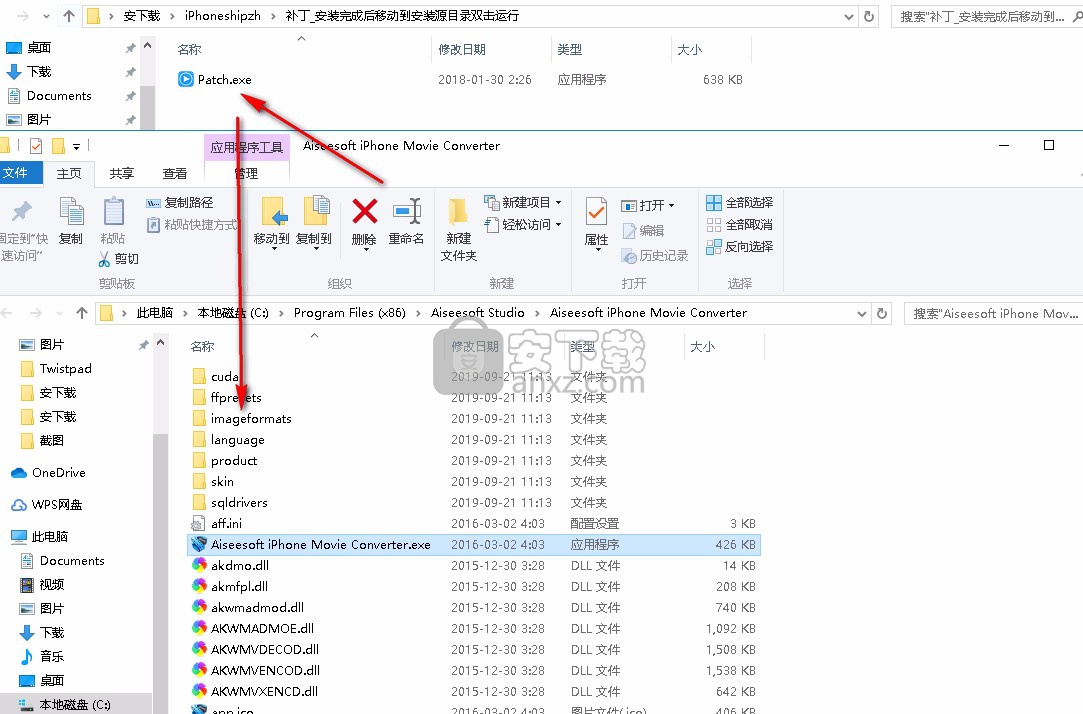Open Properties (属性) from the ribbon
1083x714 pixels.
coord(596,222)
